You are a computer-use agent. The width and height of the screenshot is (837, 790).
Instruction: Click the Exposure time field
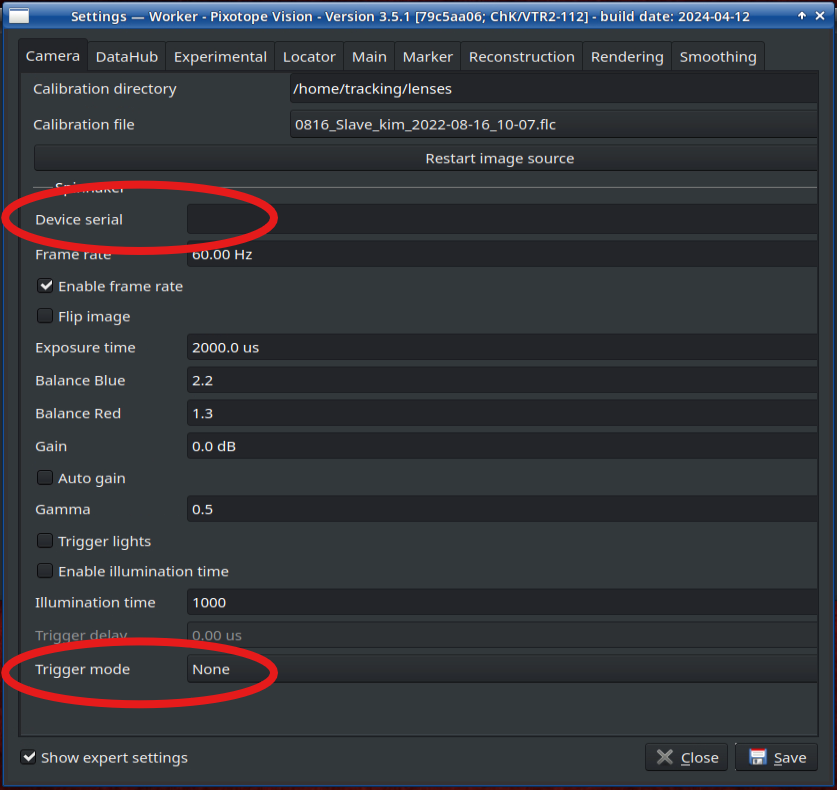502,348
